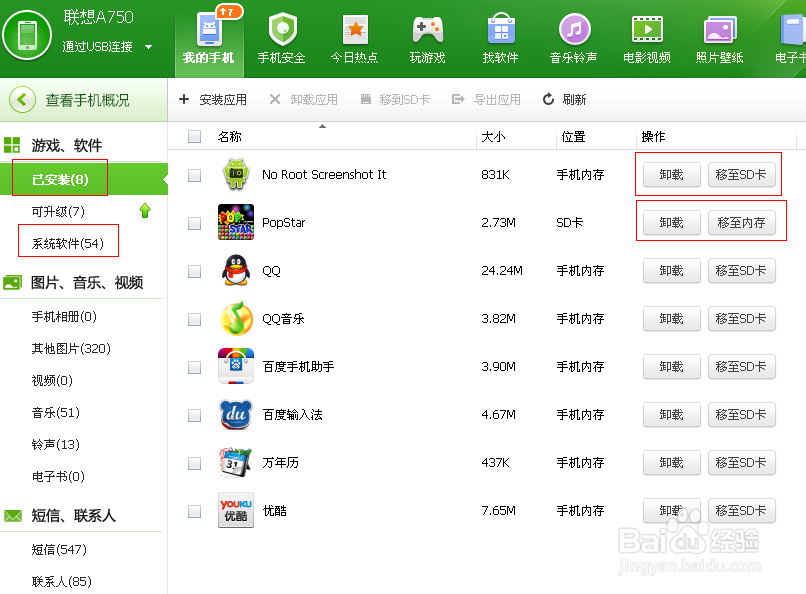
Task: Open the 今日热点 star icon
Action: point(355,30)
